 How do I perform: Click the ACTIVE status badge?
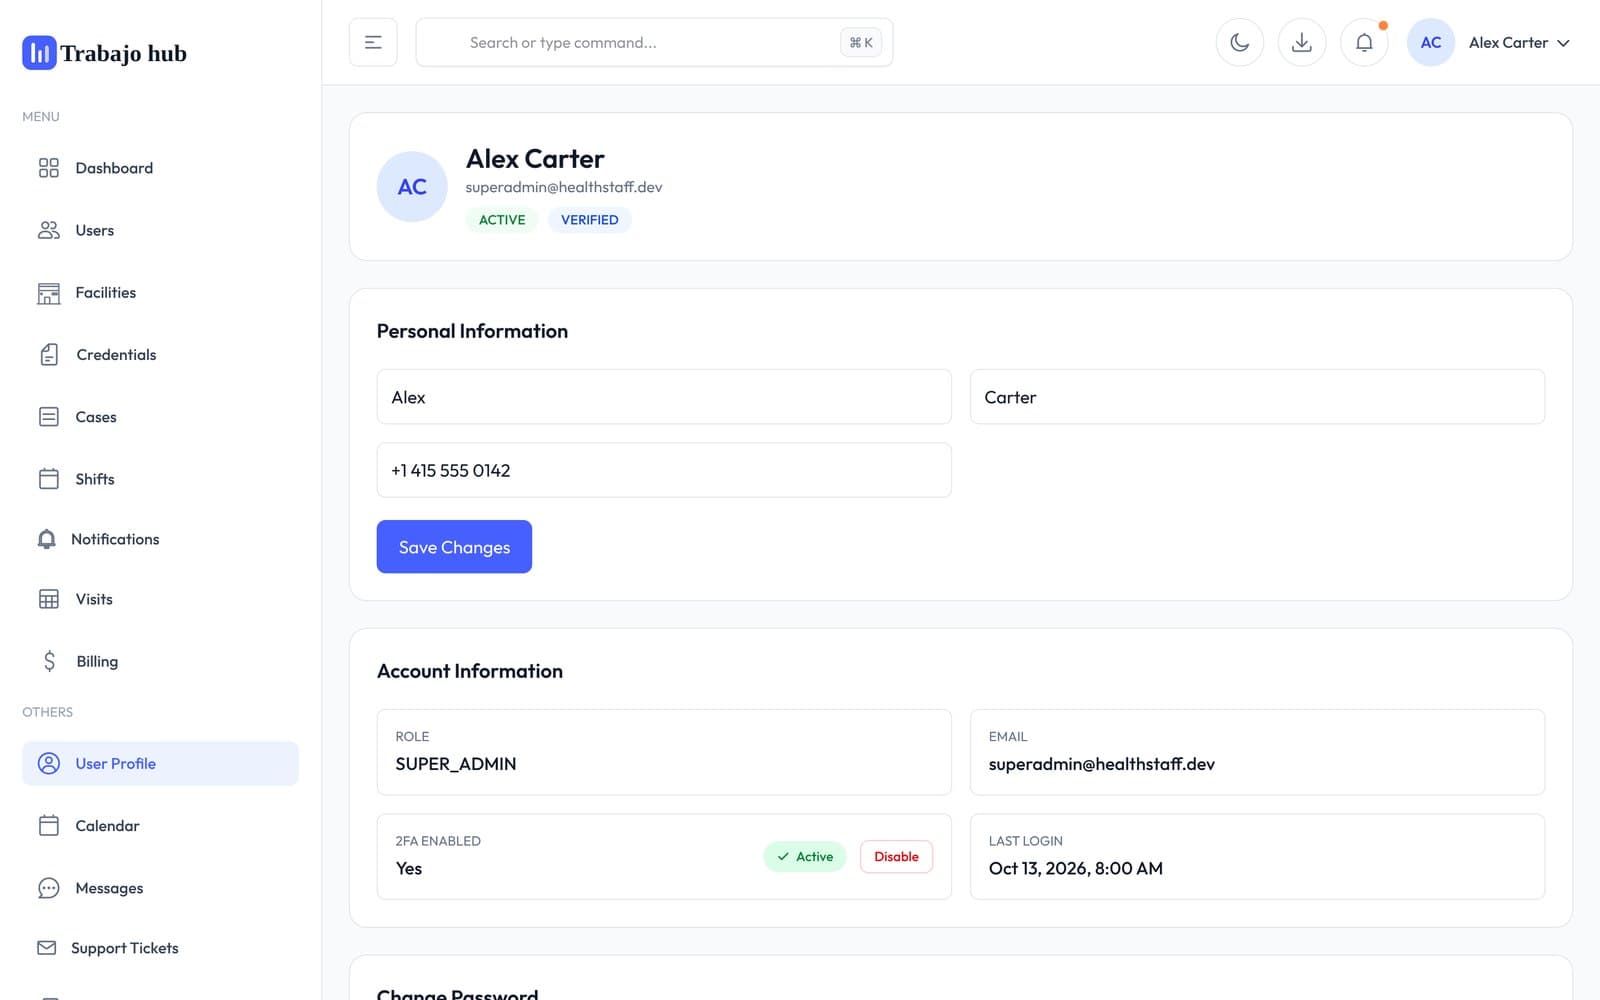(x=502, y=220)
